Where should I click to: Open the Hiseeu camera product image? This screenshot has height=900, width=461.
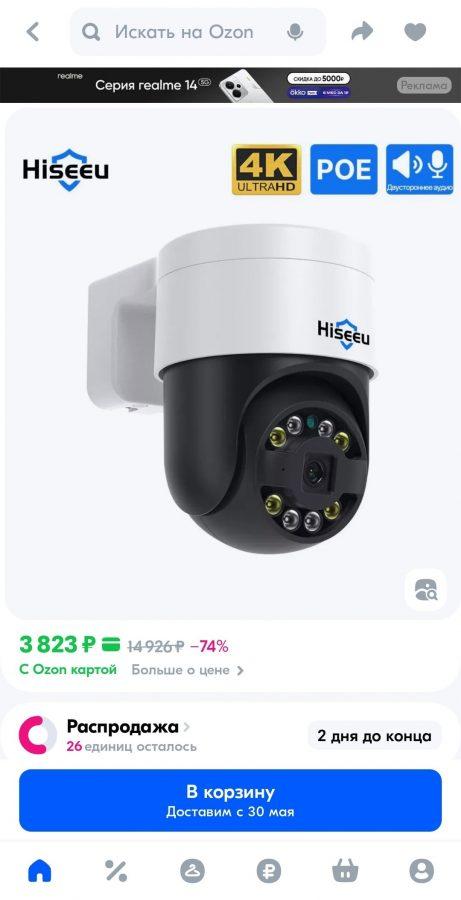230,363
